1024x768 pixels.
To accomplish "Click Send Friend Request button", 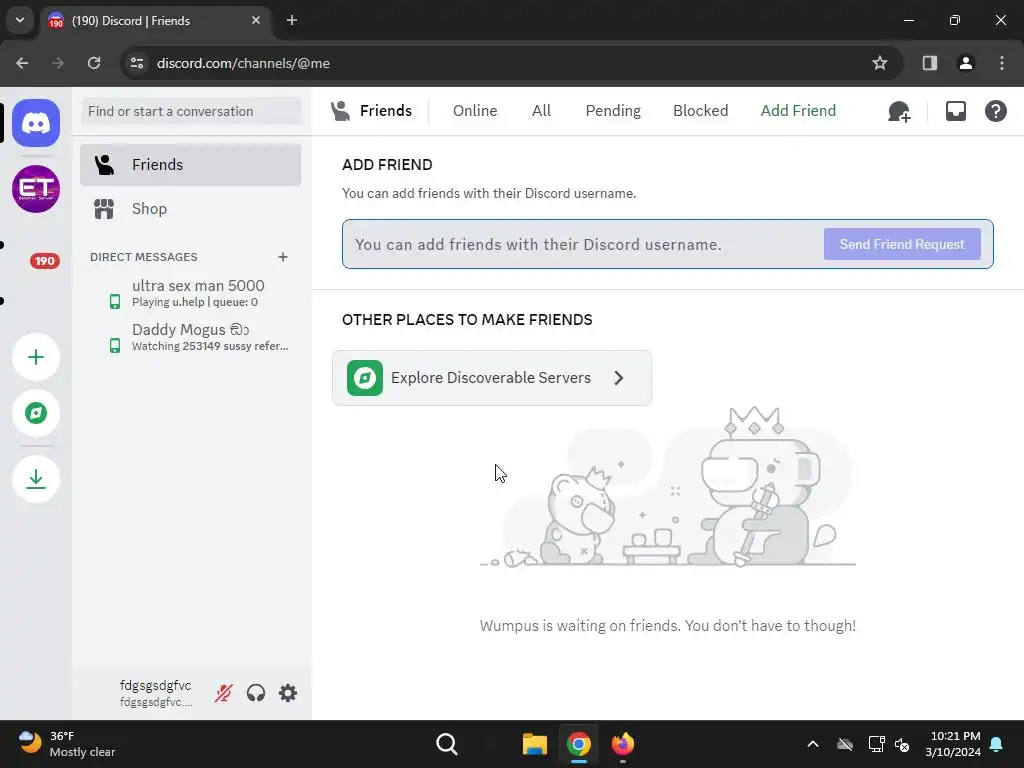I will (x=902, y=244).
